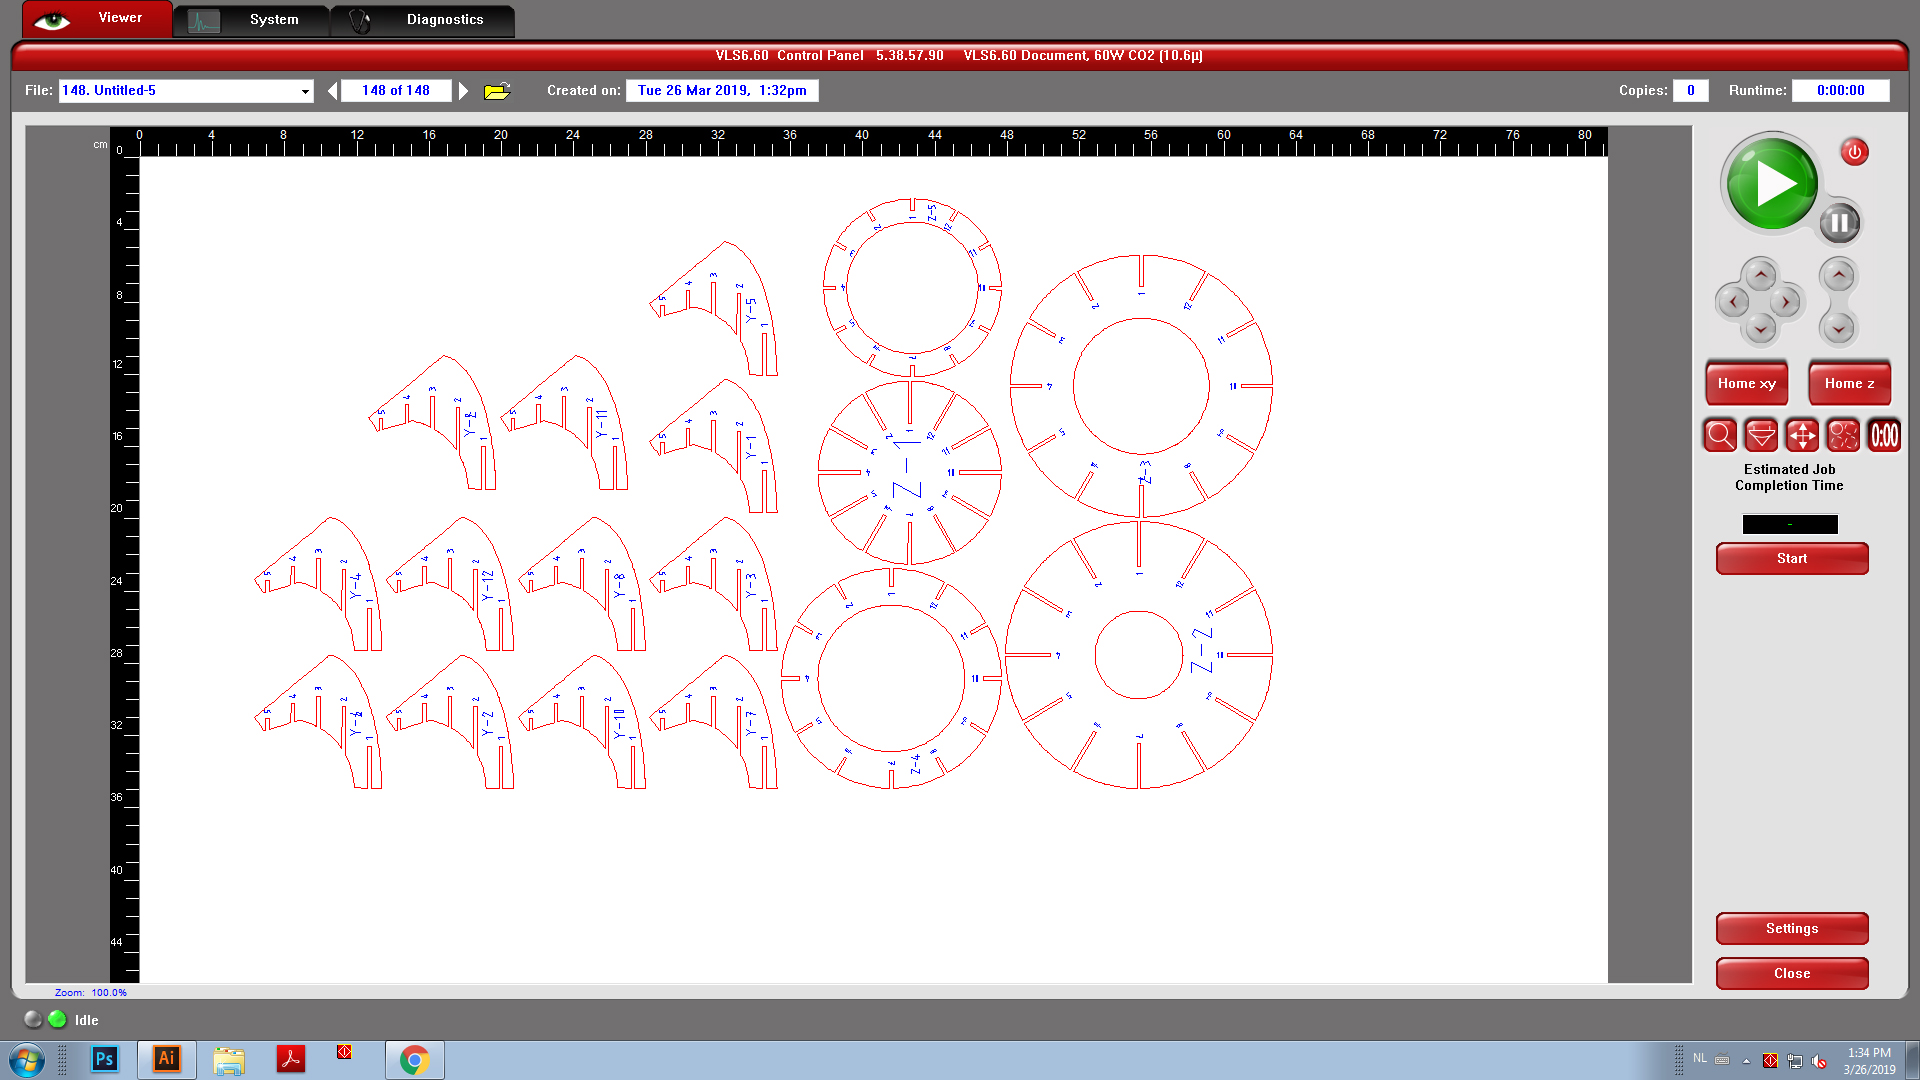Open the Diagnostics tab

[423, 20]
